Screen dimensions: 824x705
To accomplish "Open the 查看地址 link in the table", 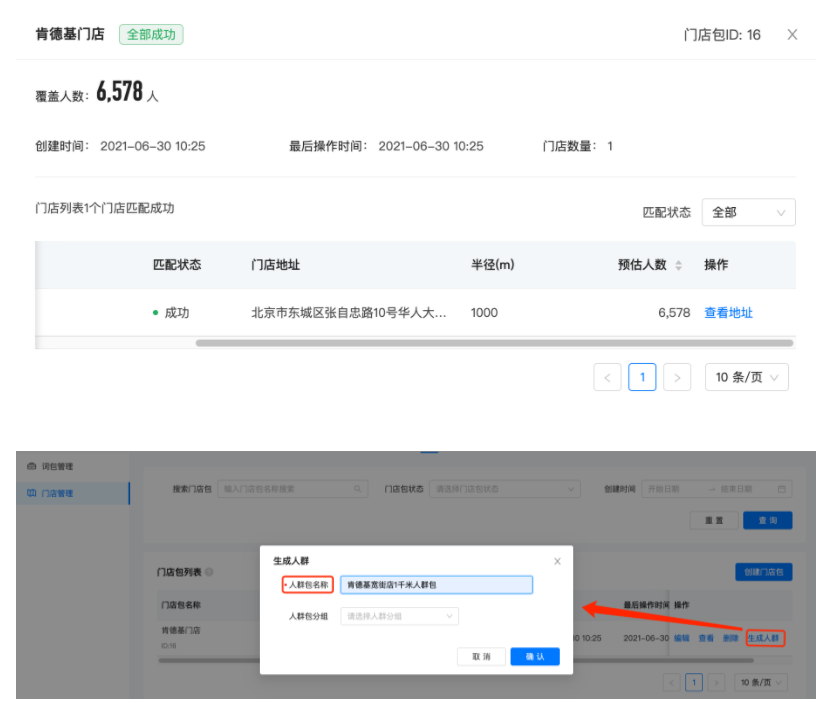I will 727,312.
